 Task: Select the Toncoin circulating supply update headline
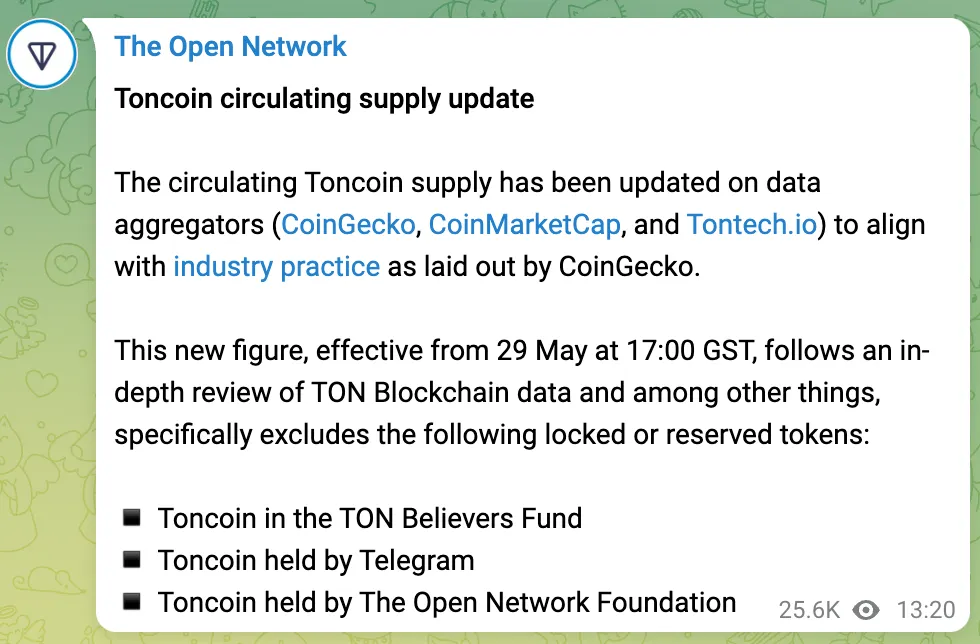tap(325, 98)
